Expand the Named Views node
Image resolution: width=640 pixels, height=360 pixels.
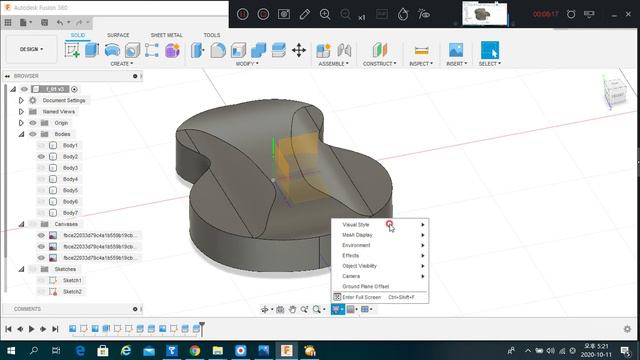[x=21, y=111]
